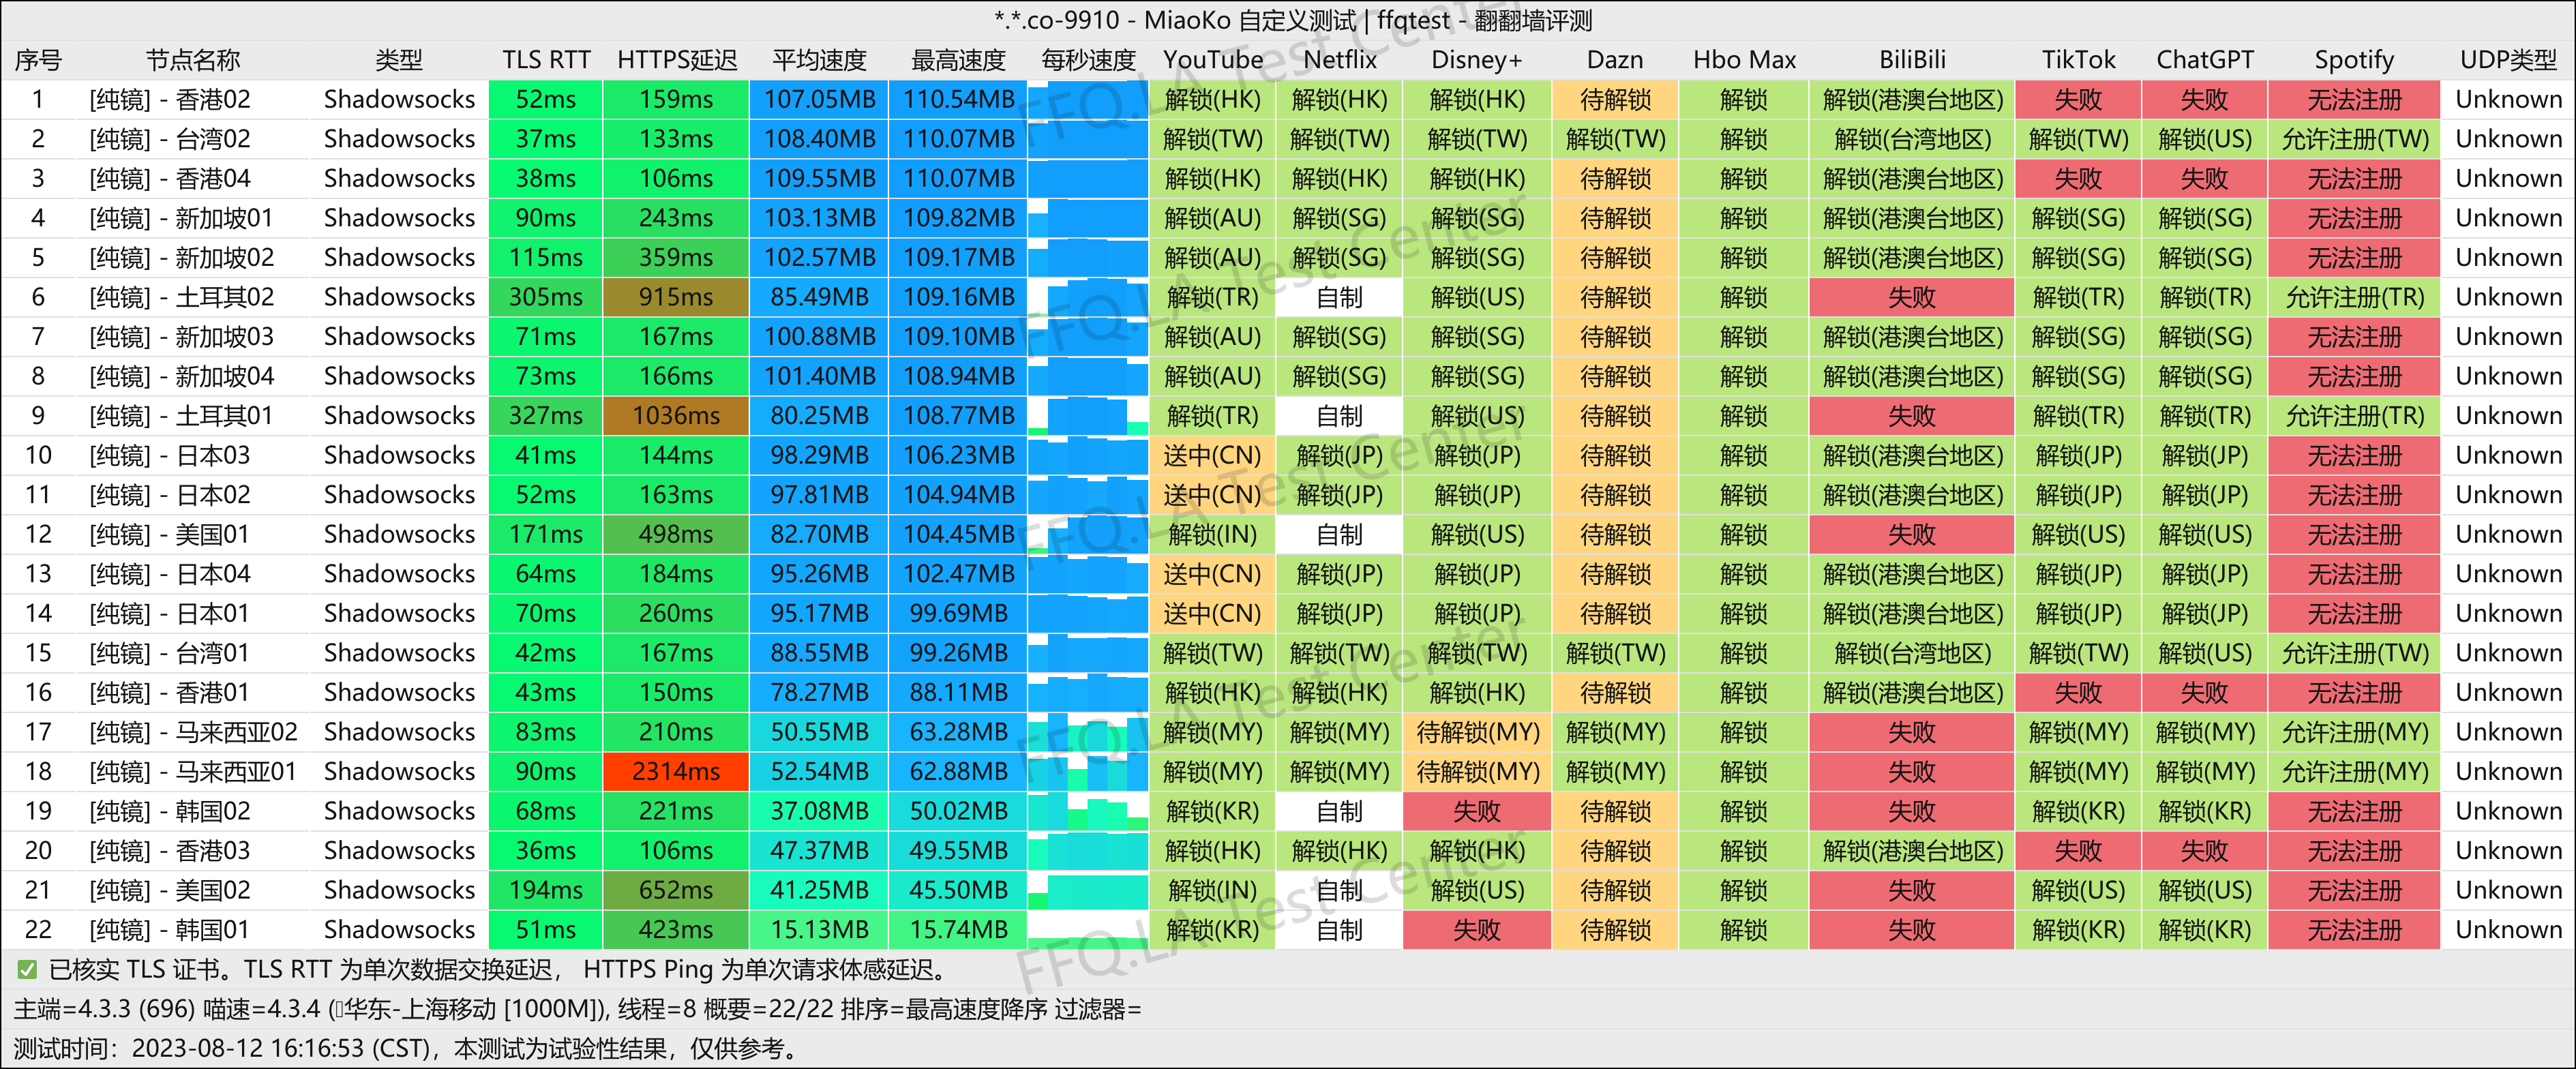Select the 类型 column header
Image resolution: width=2576 pixels, height=1069 pixels.
pos(399,60)
